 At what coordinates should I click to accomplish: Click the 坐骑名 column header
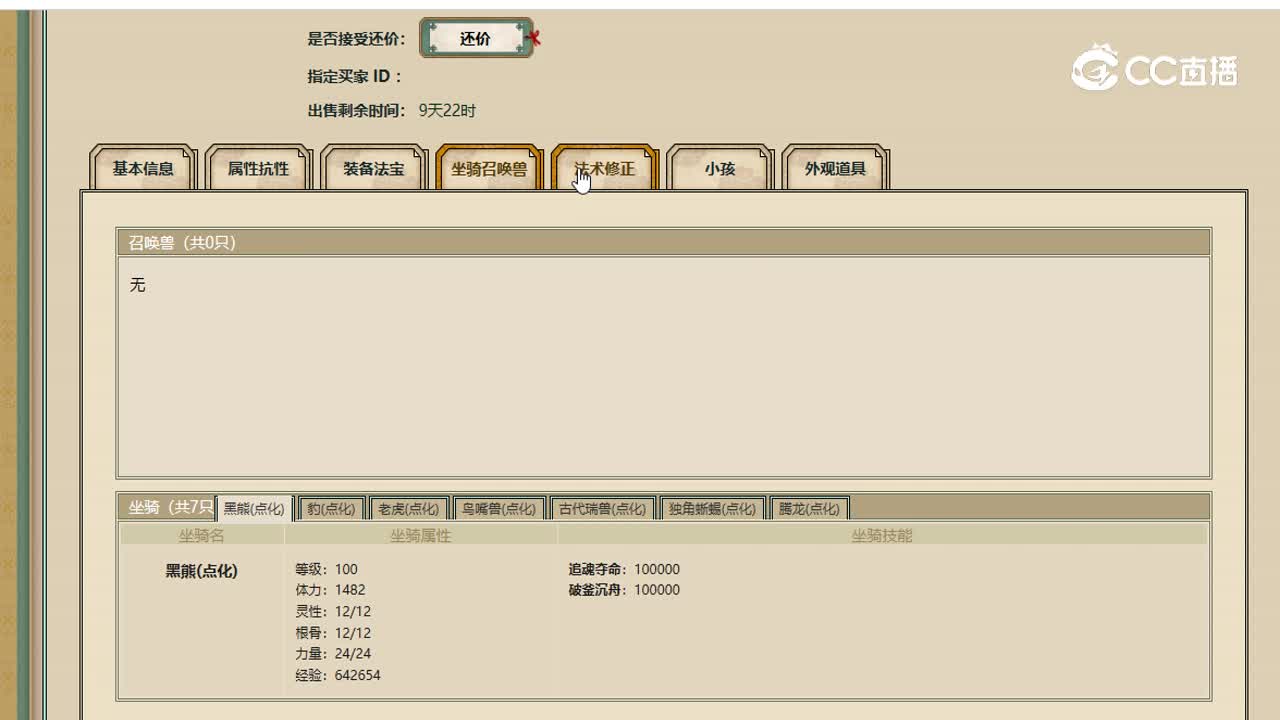tap(202, 536)
